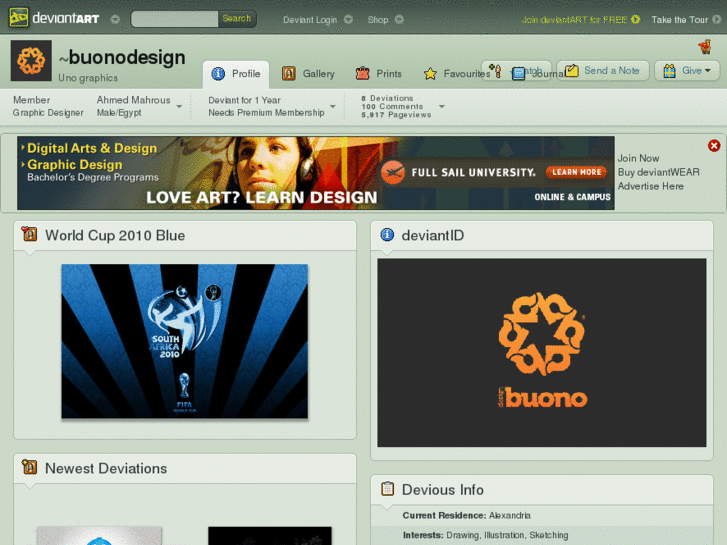Click the deviantID info icon
This screenshot has width=727, height=545.
point(387,235)
